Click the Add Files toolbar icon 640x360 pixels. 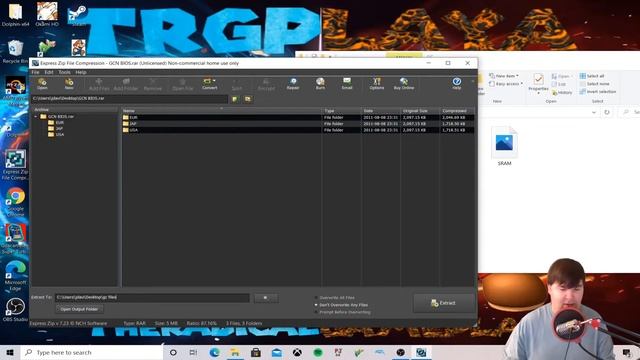coord(99,84)
